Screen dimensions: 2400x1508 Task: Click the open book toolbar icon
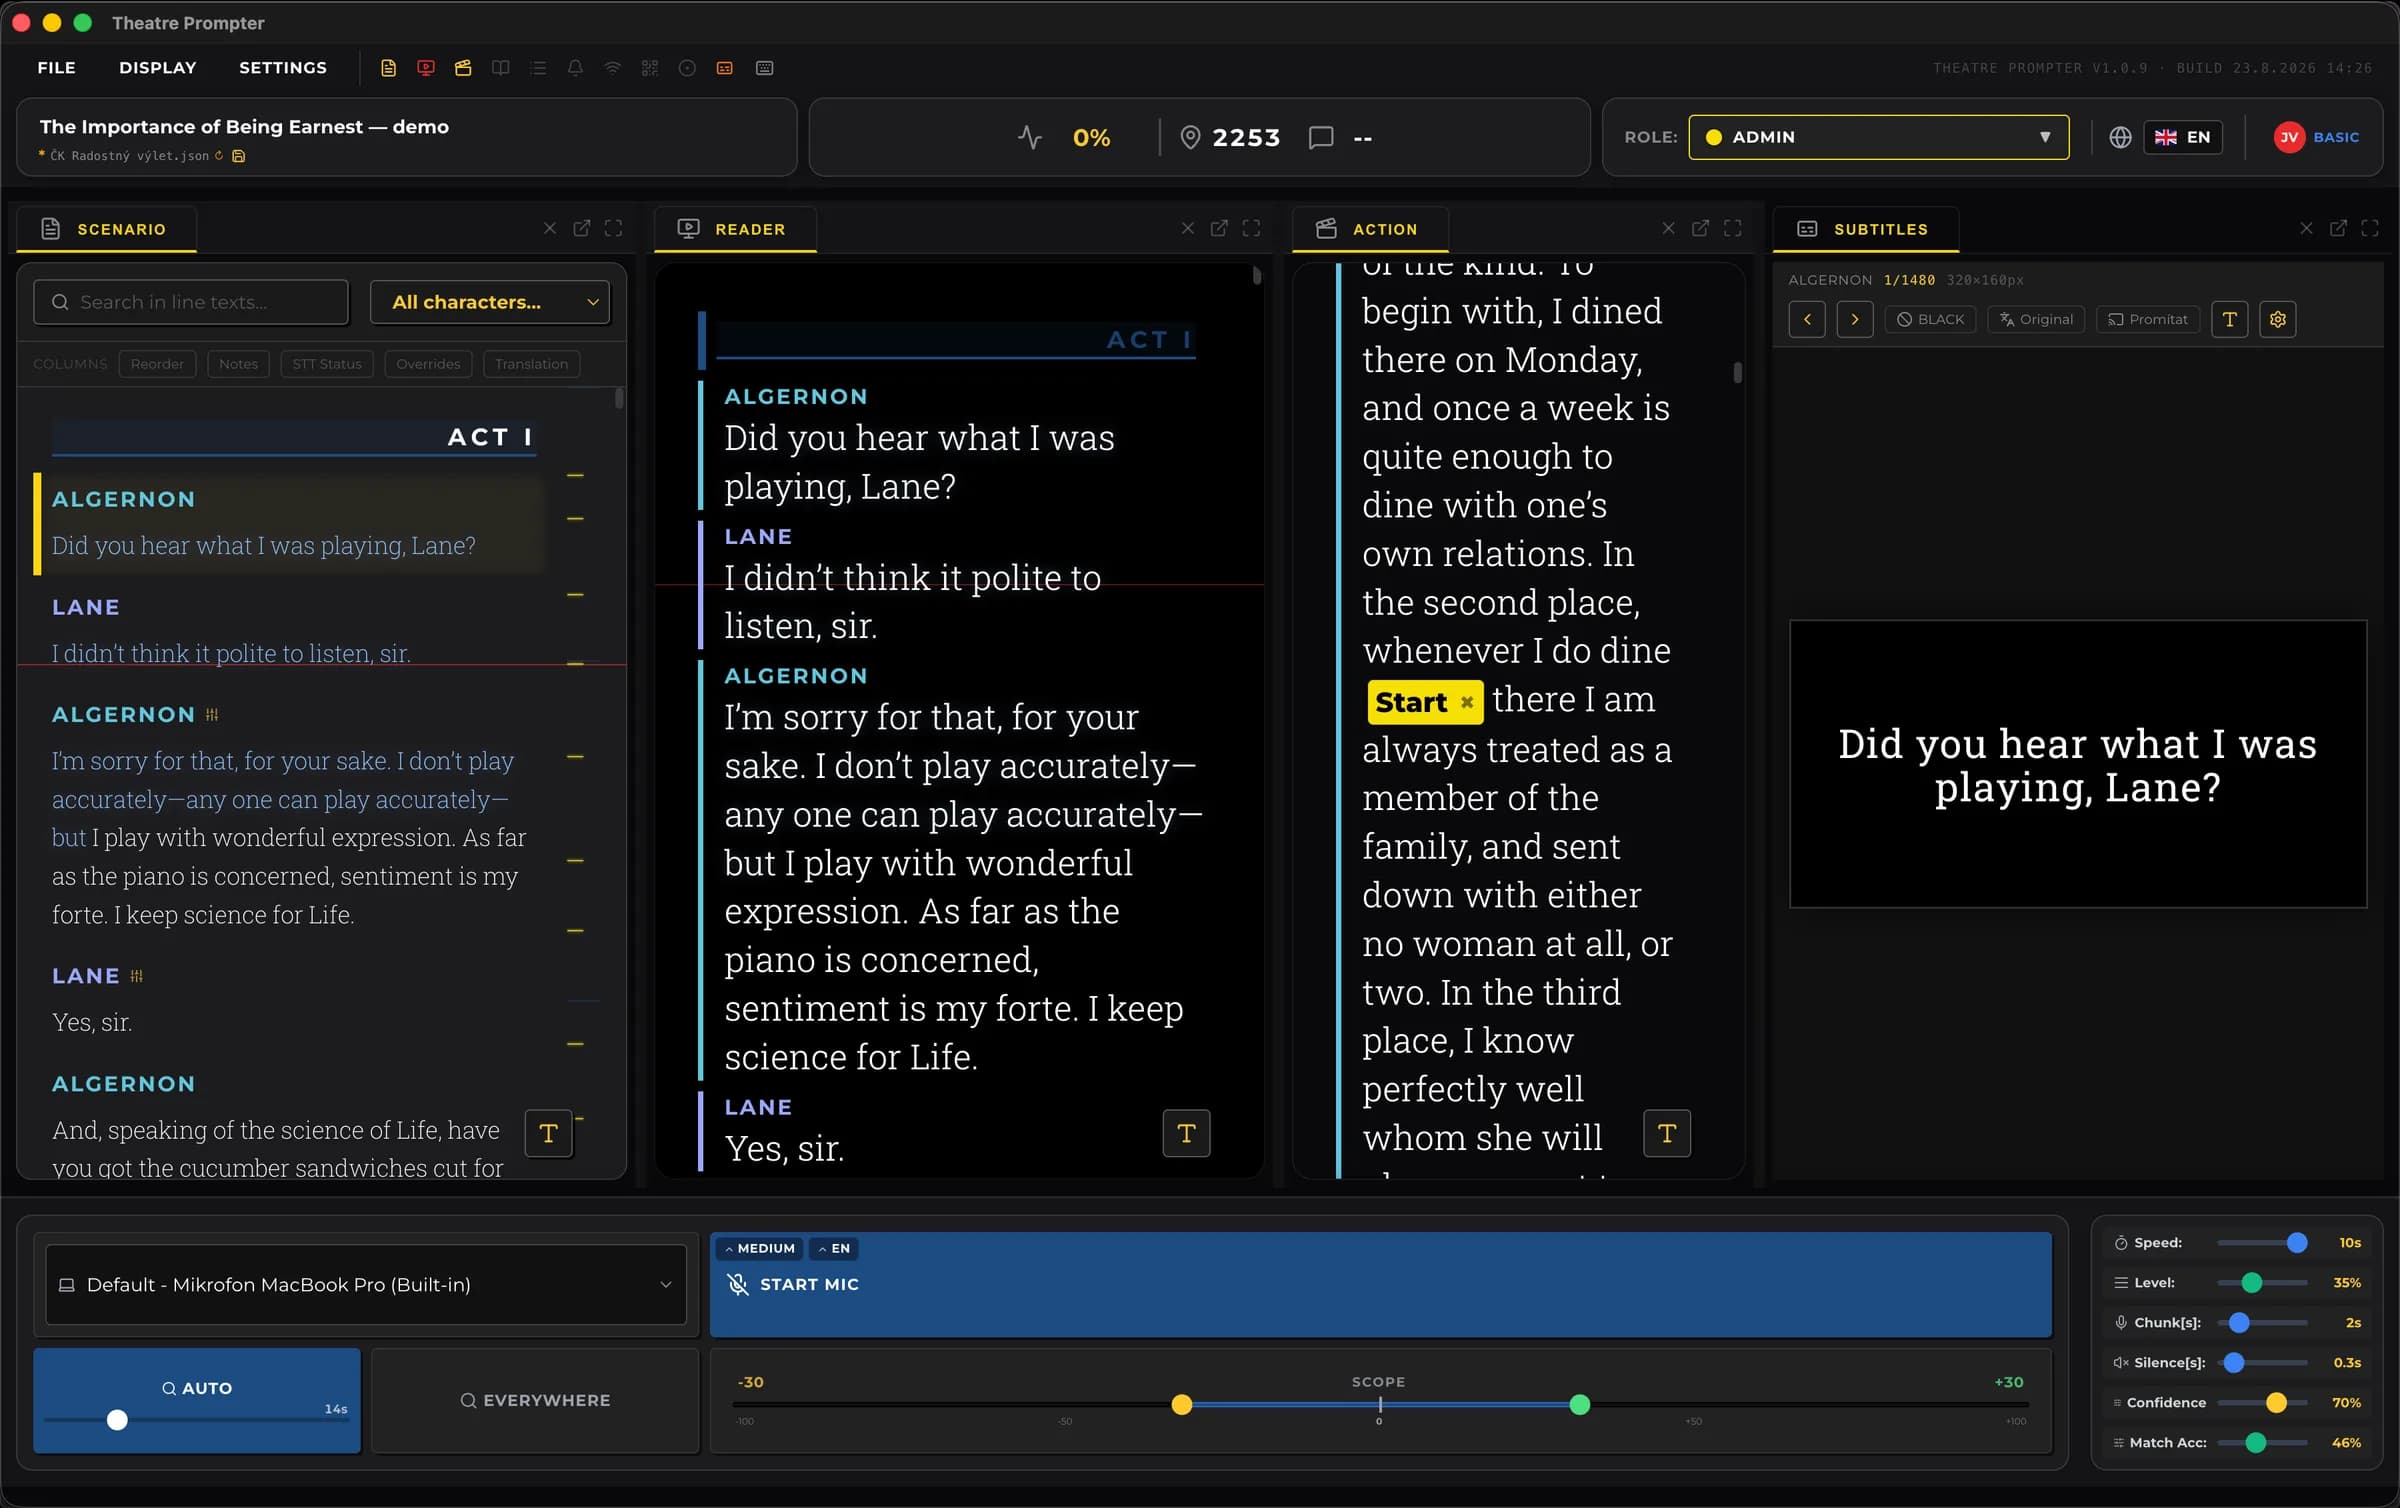[x=501, y=68]
